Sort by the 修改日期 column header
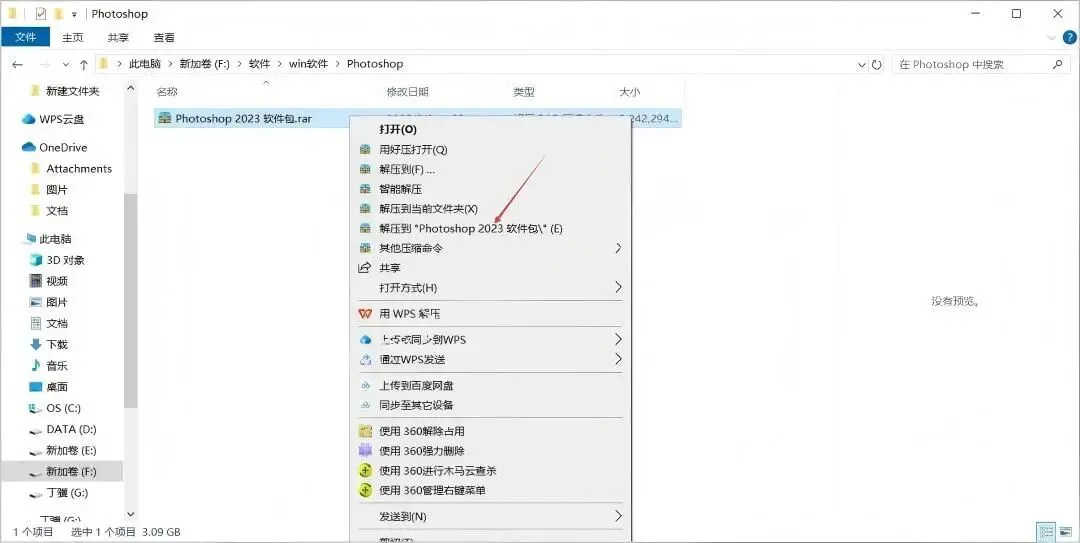The width and height of the screenshot is (1080, 543). tap(408, 92)
